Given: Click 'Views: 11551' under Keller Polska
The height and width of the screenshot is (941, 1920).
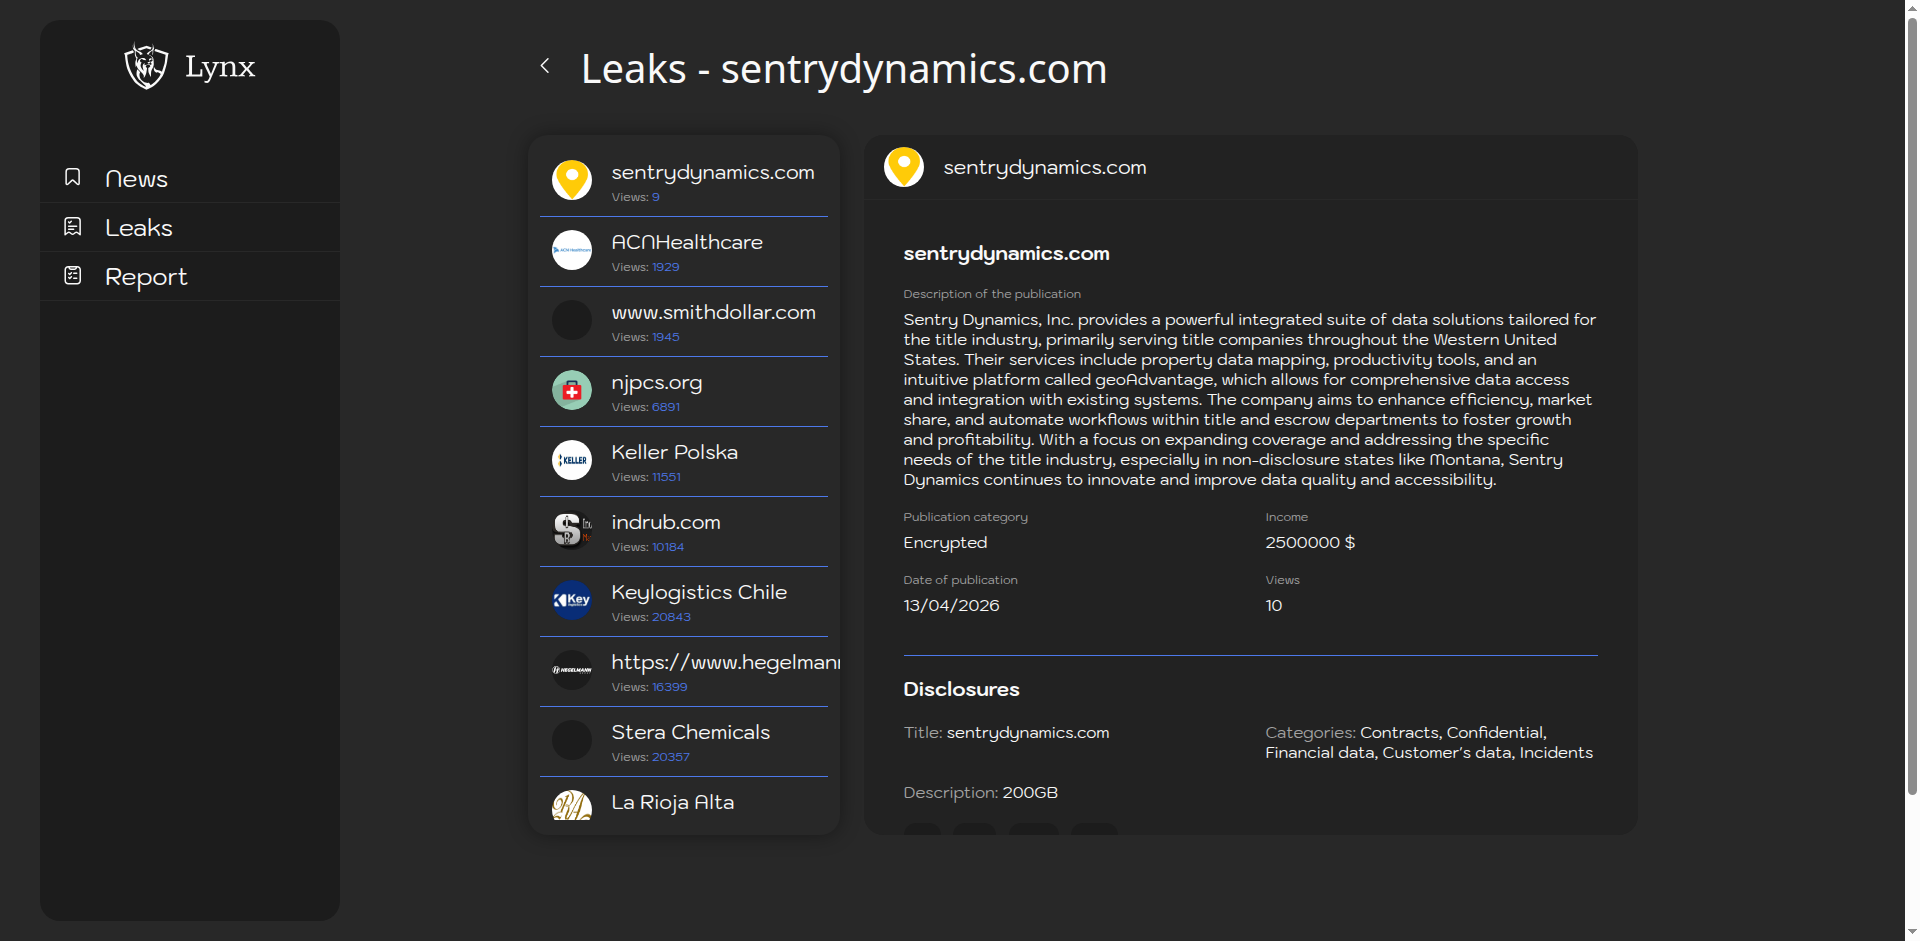Looking at the screenshot, I should [646, 477].
